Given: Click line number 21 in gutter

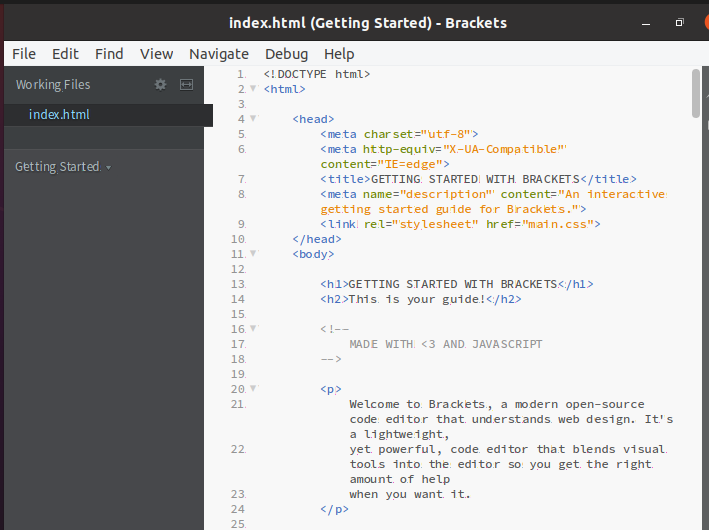Looking at the screenshot, I should point(238,404).
